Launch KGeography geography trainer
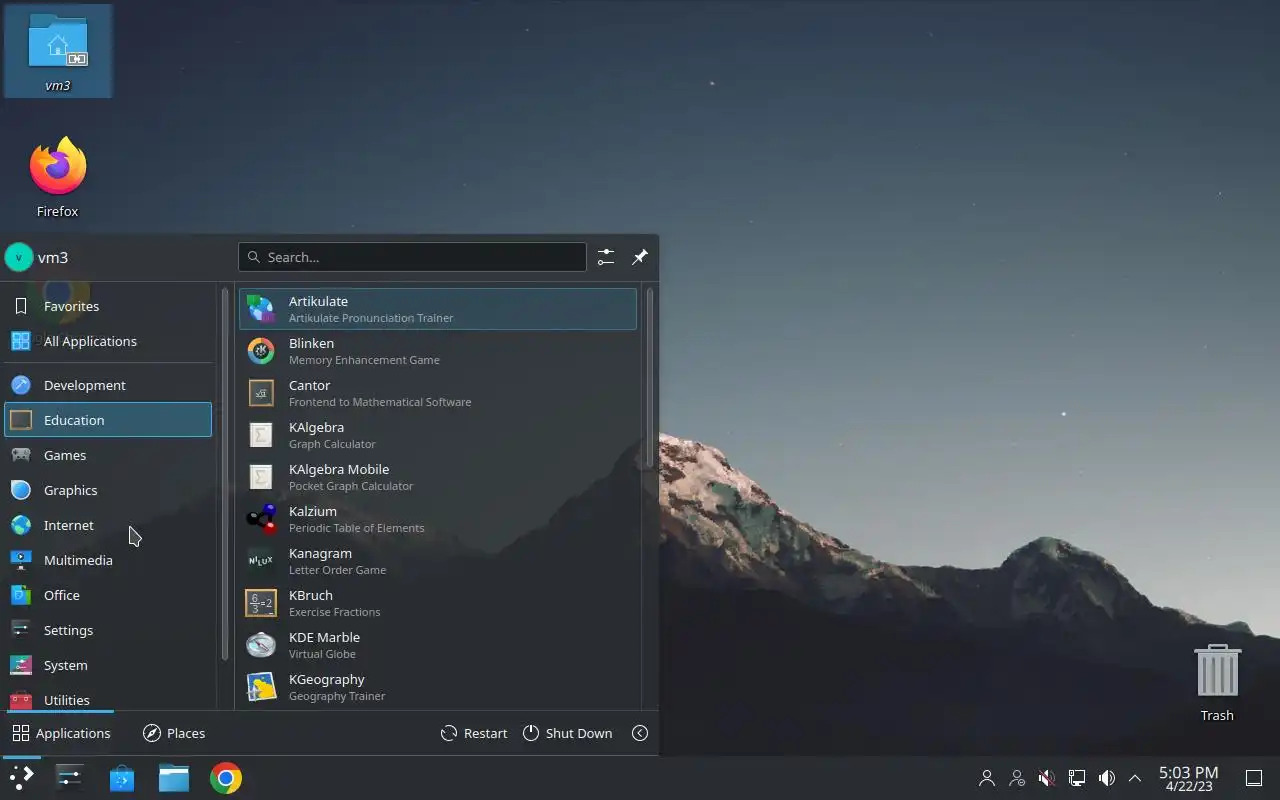This screenshot has height=800, width=1280. coord(437,687)
